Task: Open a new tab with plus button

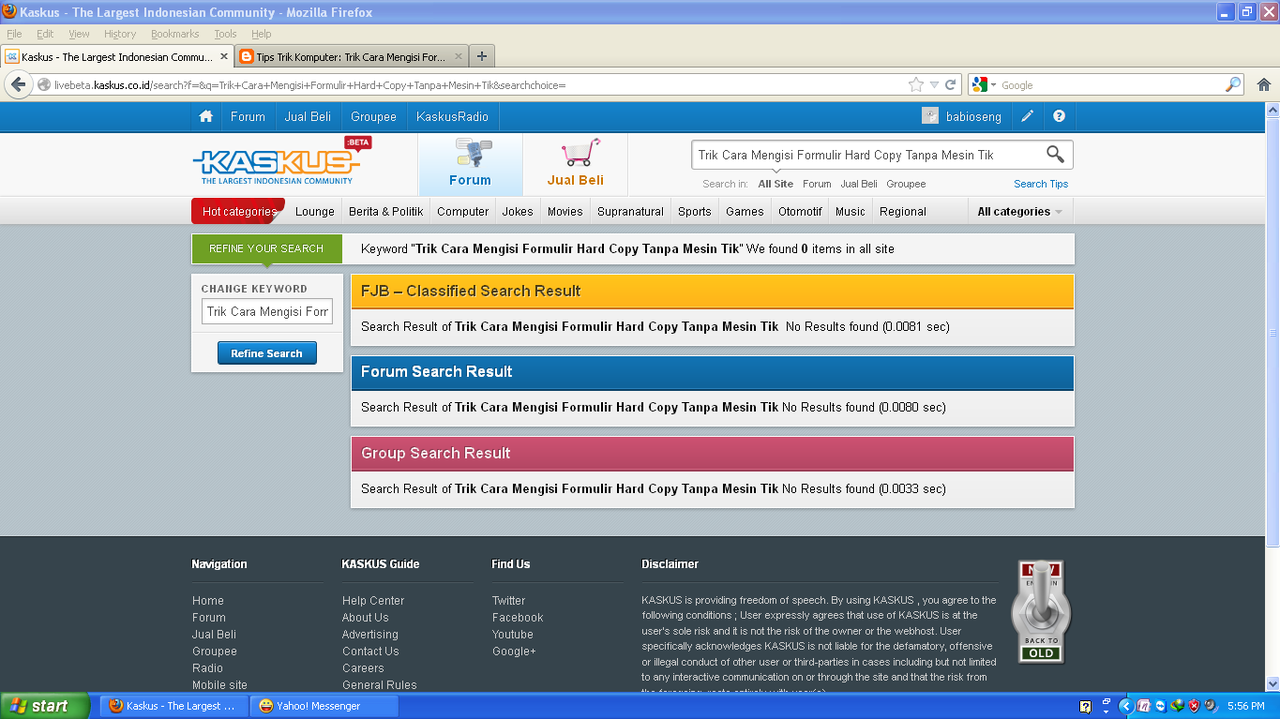Action: click(481, 56)
